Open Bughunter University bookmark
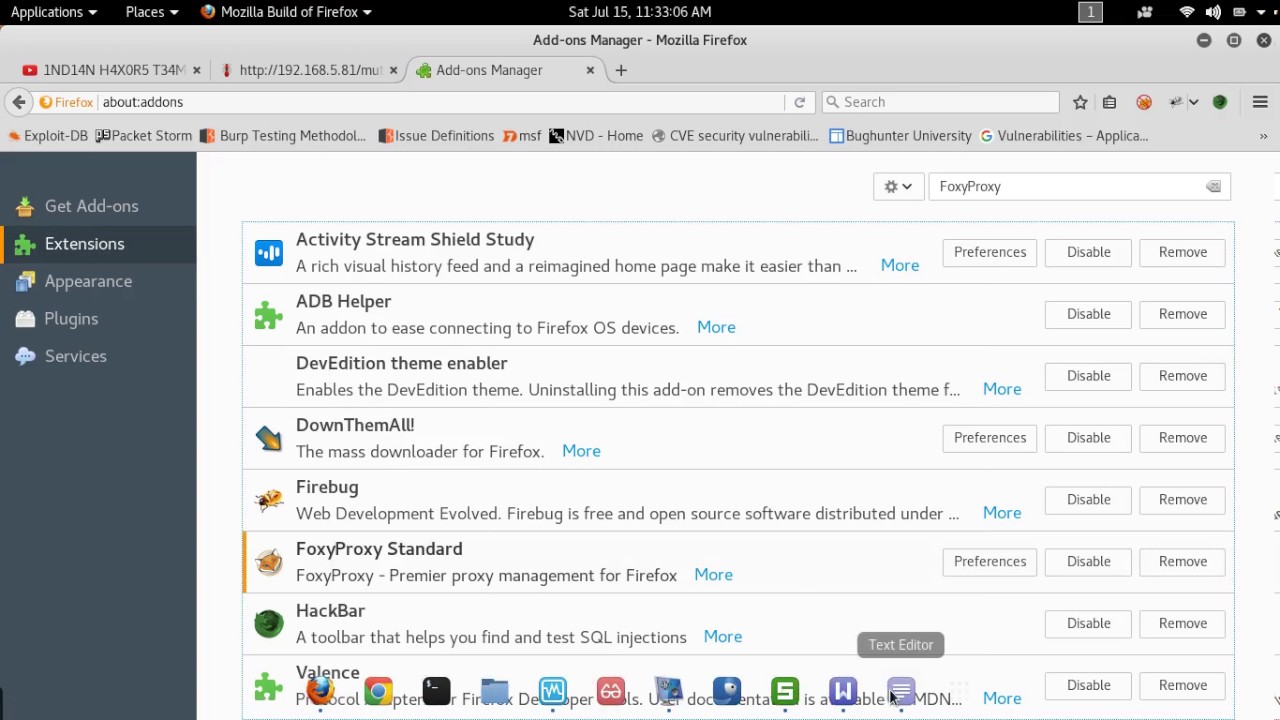The width and height of the screenshot is (1280, 720). coord(900,136)
